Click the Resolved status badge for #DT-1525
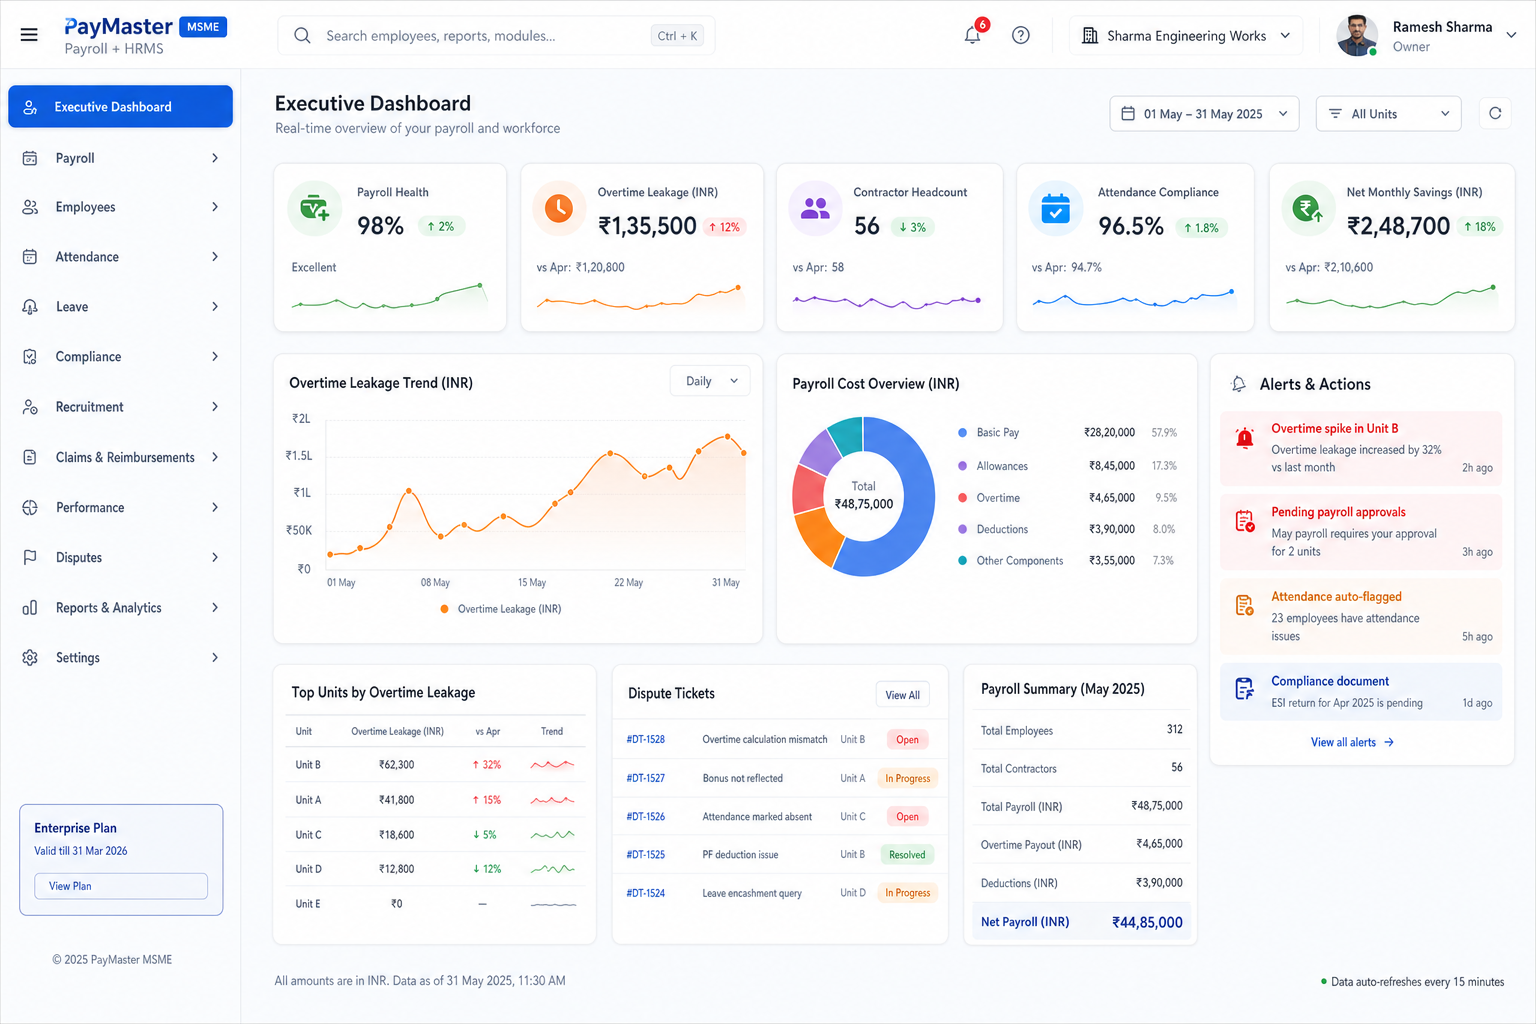The width and height of the screenshot is (1536, 1024). [x=907, y=855]
